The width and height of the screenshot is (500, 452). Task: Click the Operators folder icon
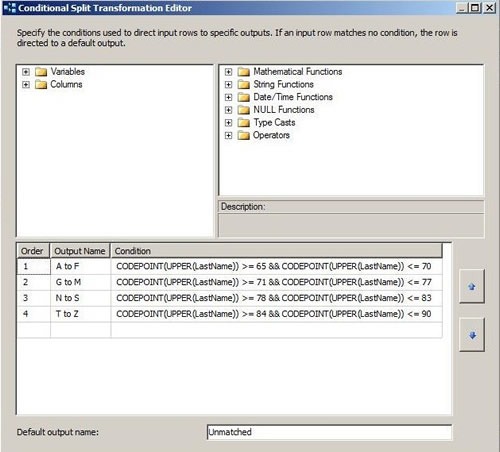click(x=244, y=135)
